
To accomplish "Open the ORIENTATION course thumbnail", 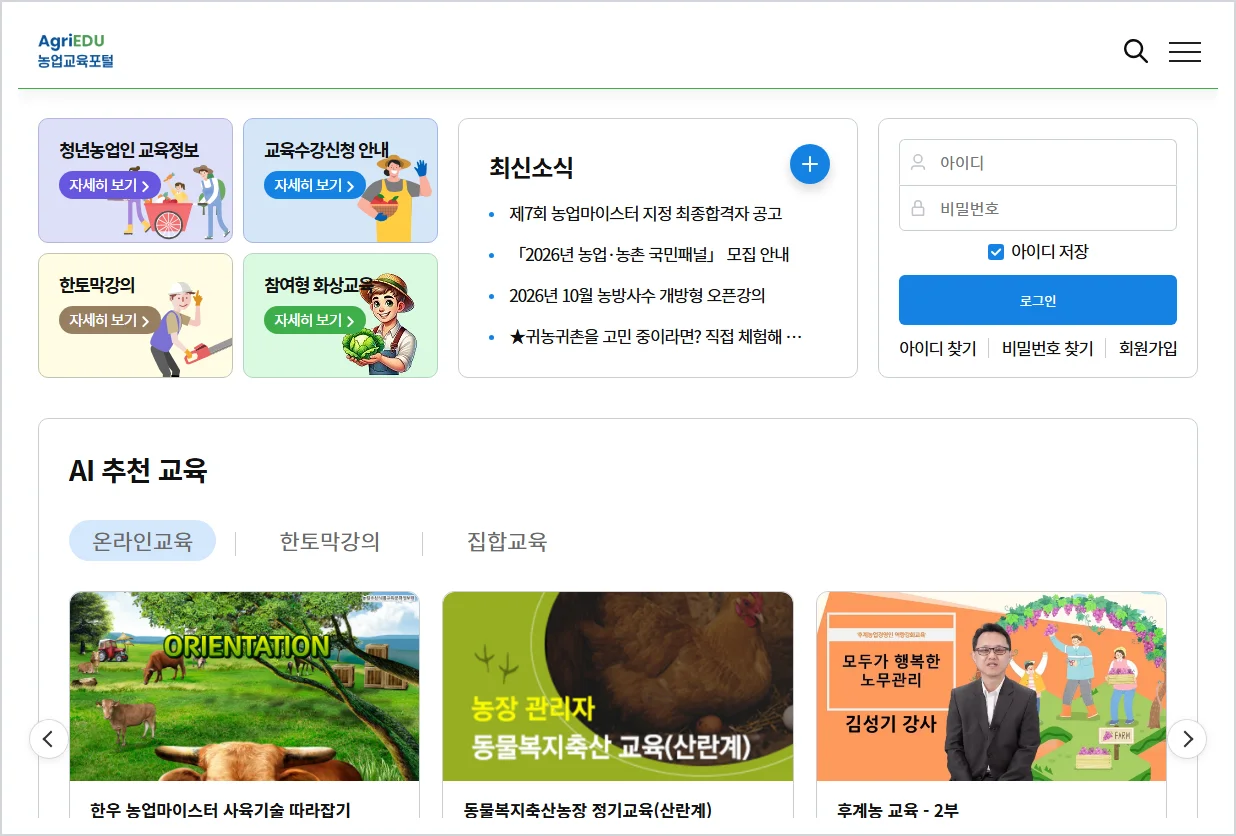I will [244, 686].
